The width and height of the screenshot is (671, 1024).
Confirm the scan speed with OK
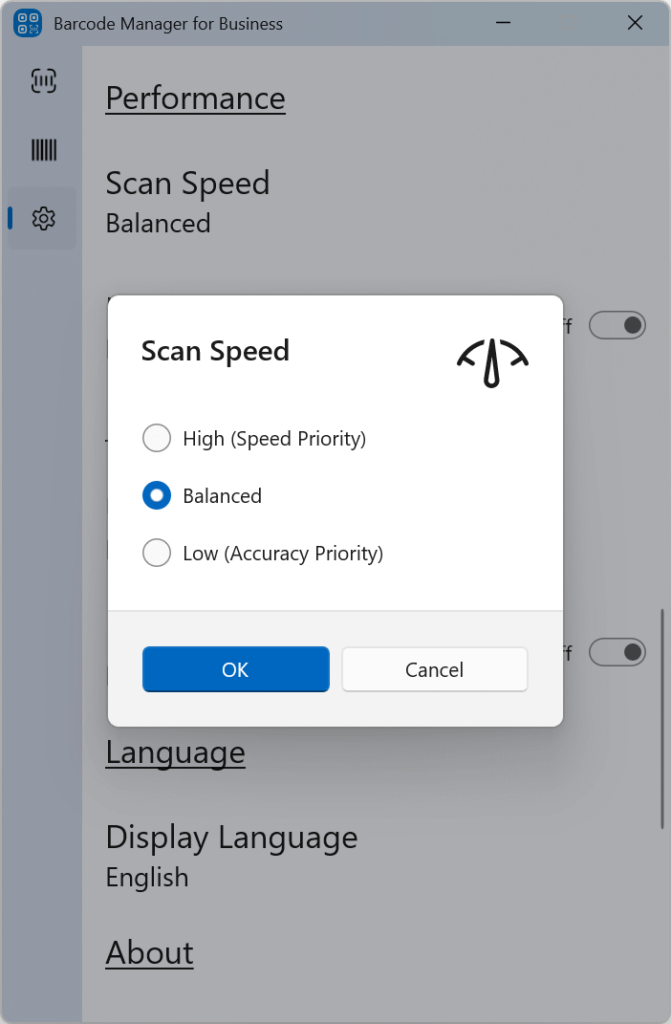click(x=235, y=669)
